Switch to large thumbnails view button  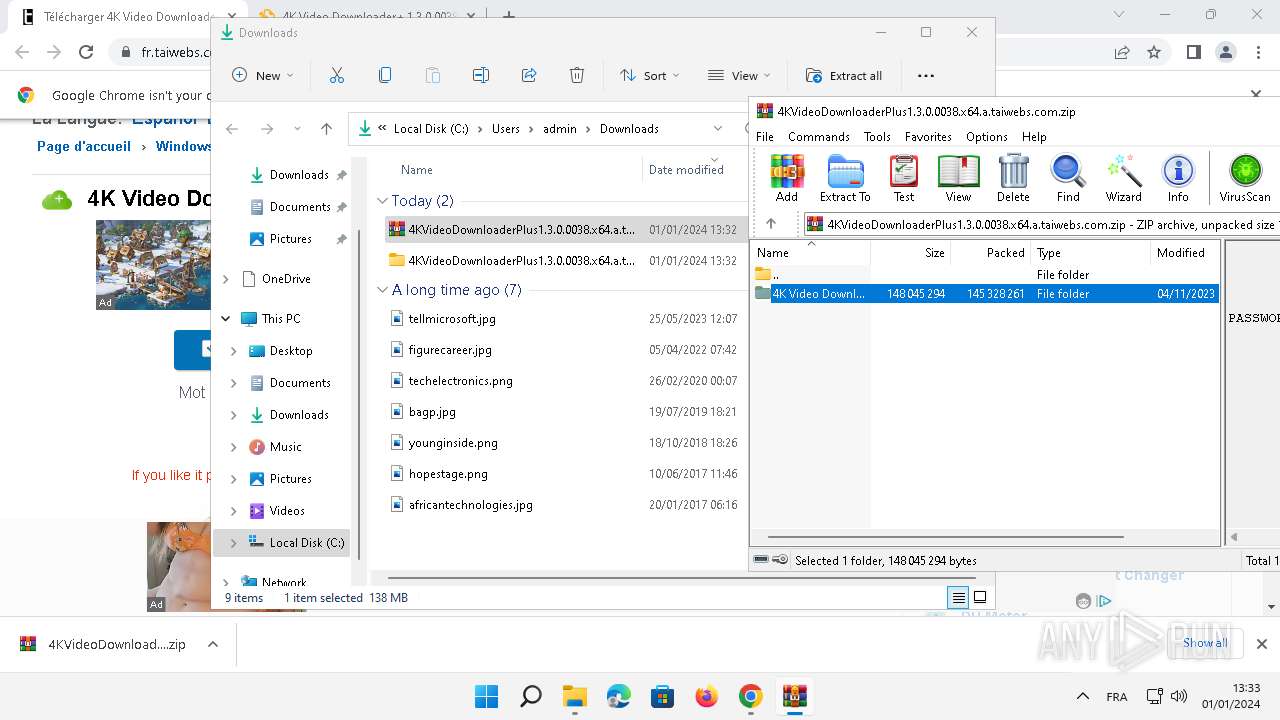tap(980, 598)
